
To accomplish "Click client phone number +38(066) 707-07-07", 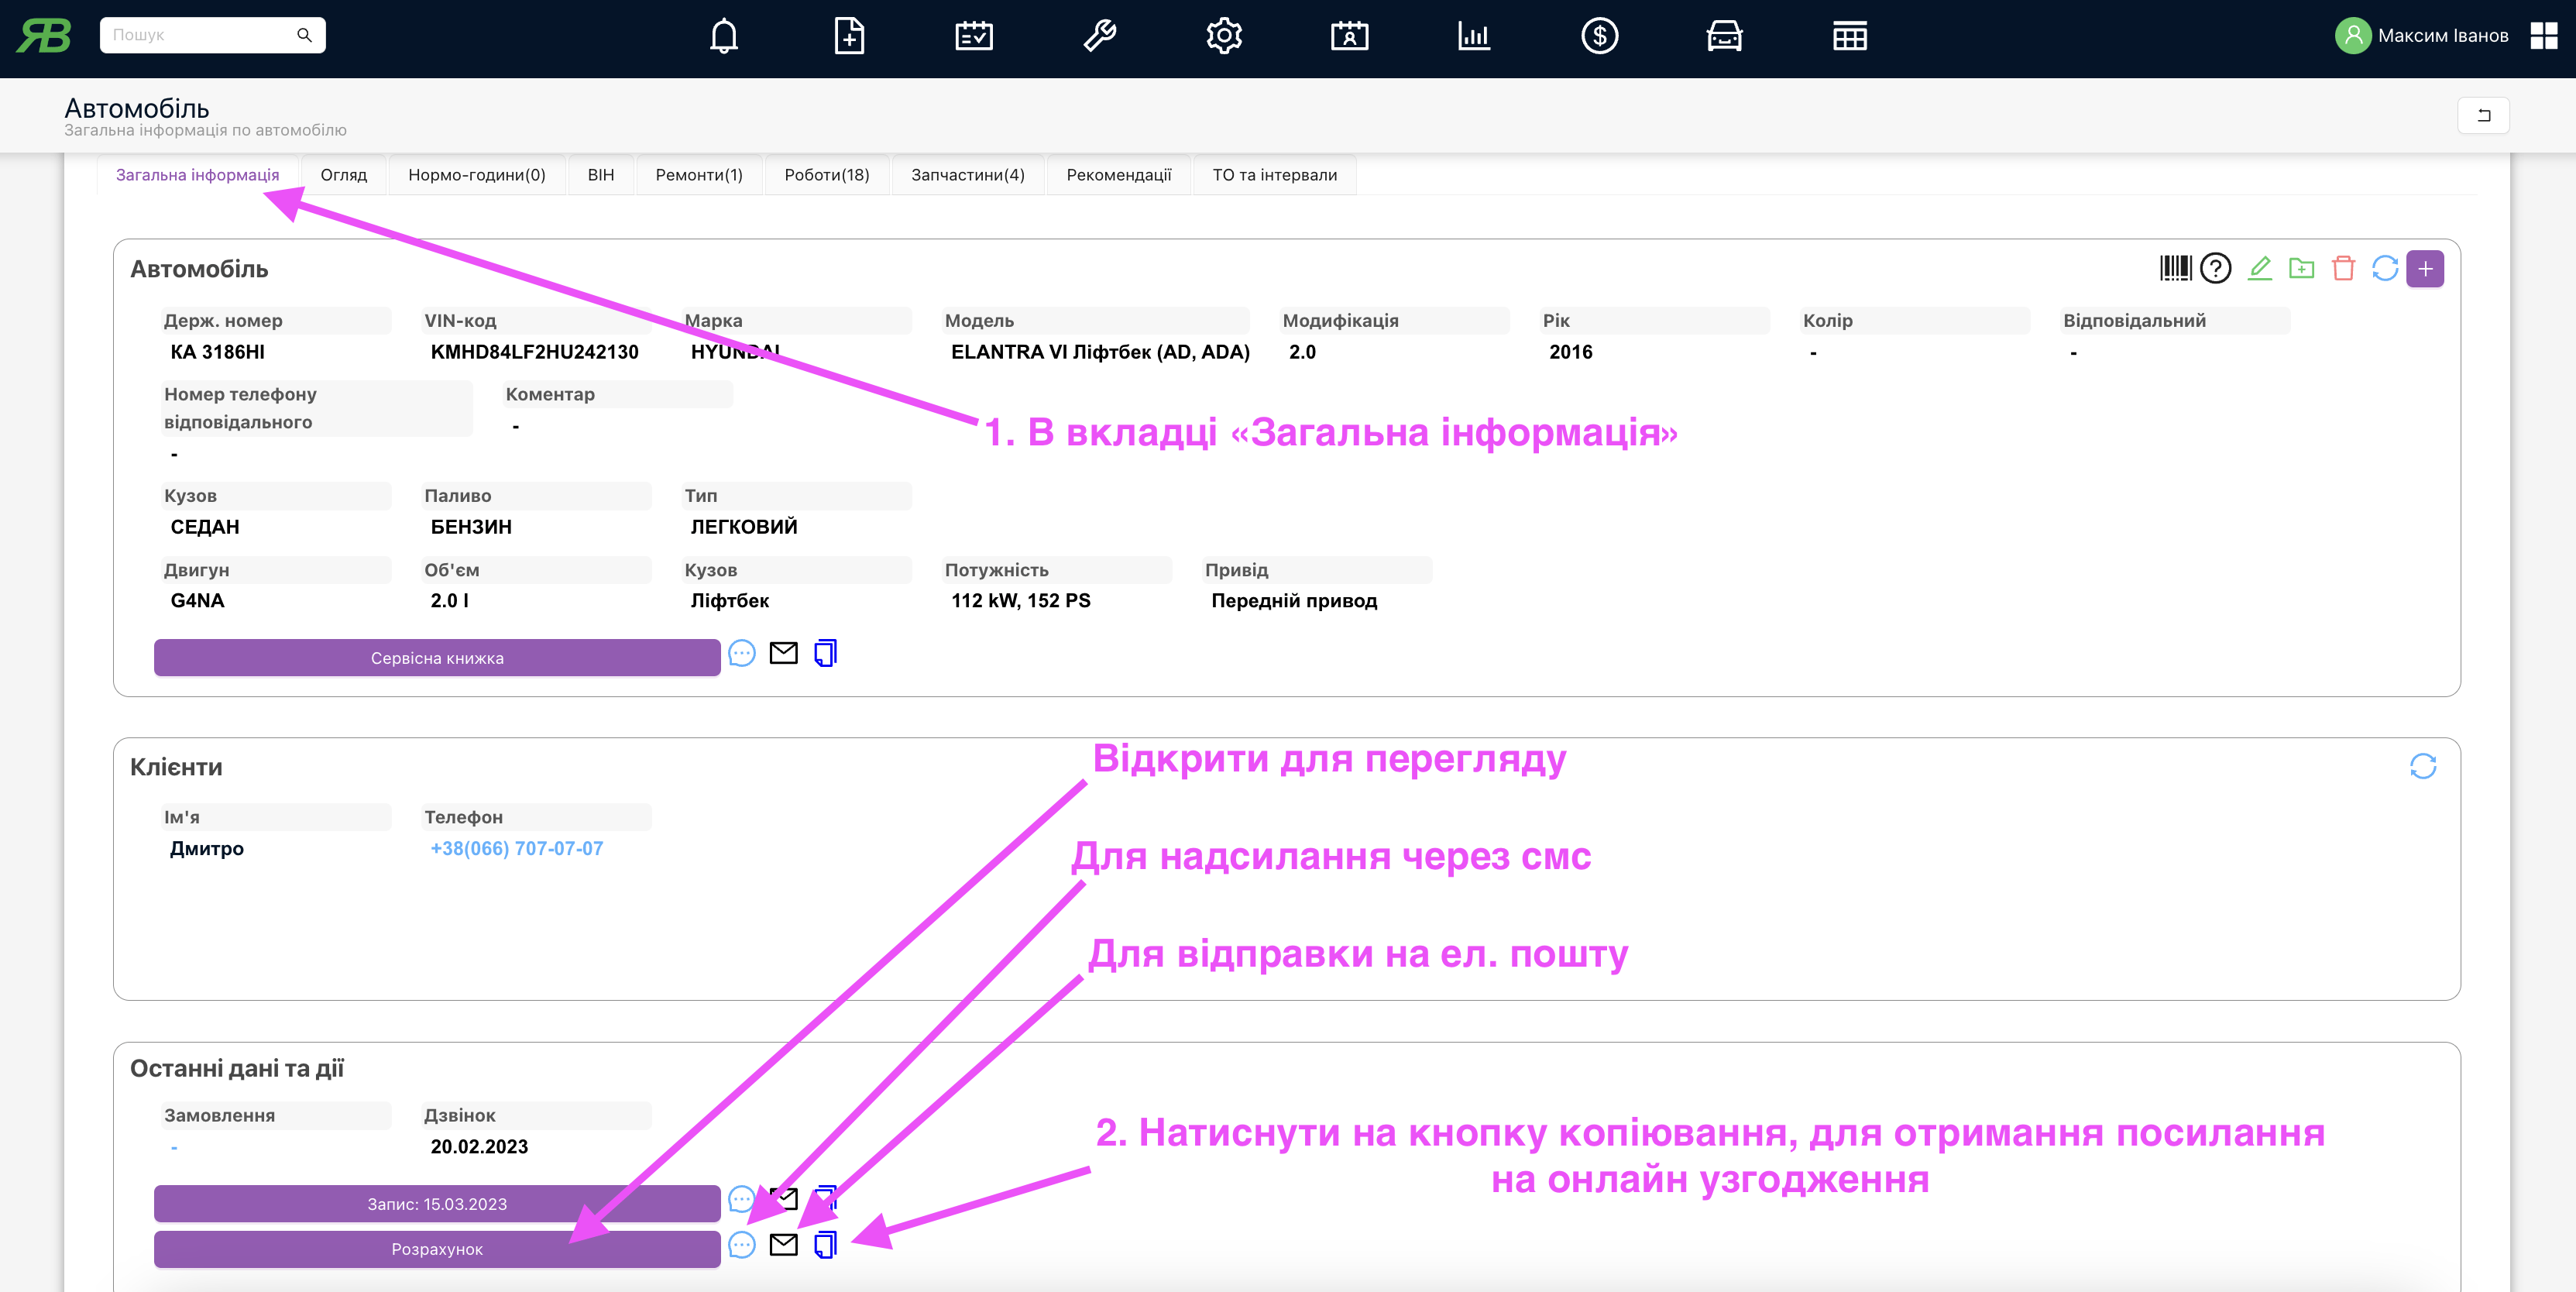I will [516, 848].
